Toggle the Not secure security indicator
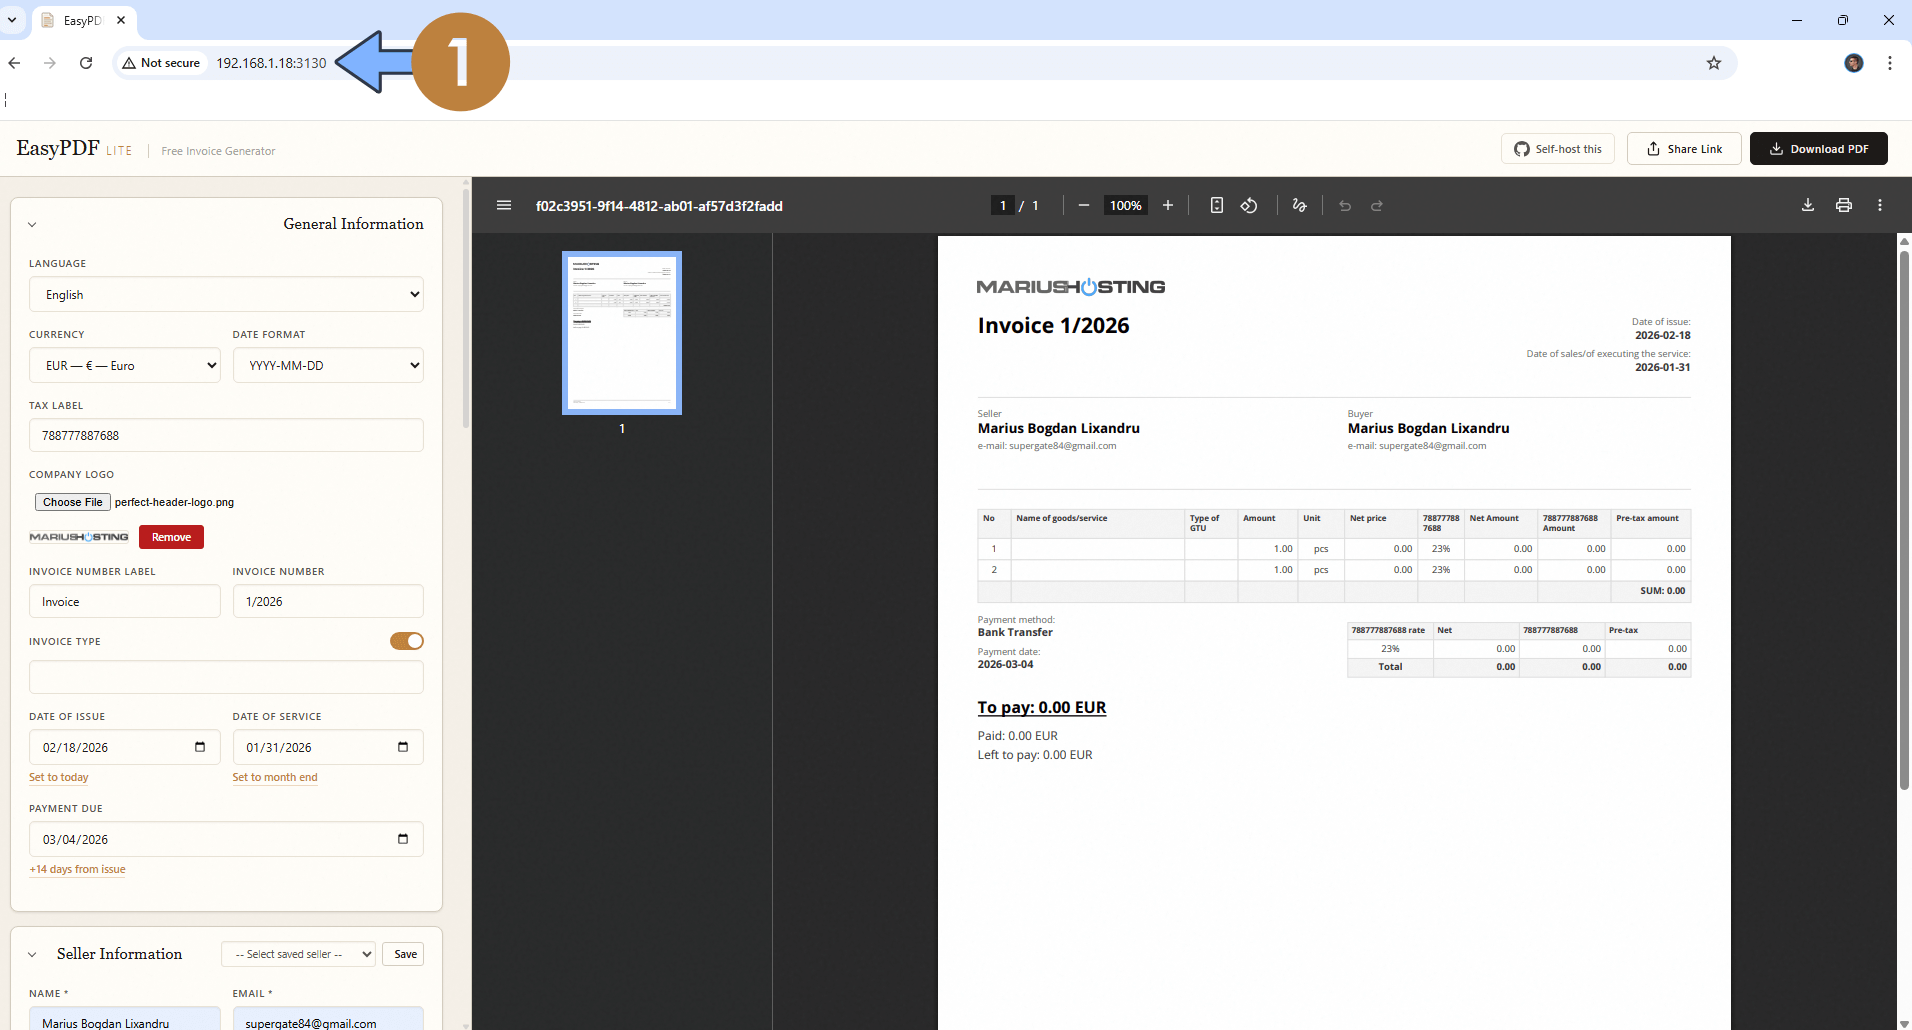Viewport: 1912px width, 1030px height. click(161, 62)
